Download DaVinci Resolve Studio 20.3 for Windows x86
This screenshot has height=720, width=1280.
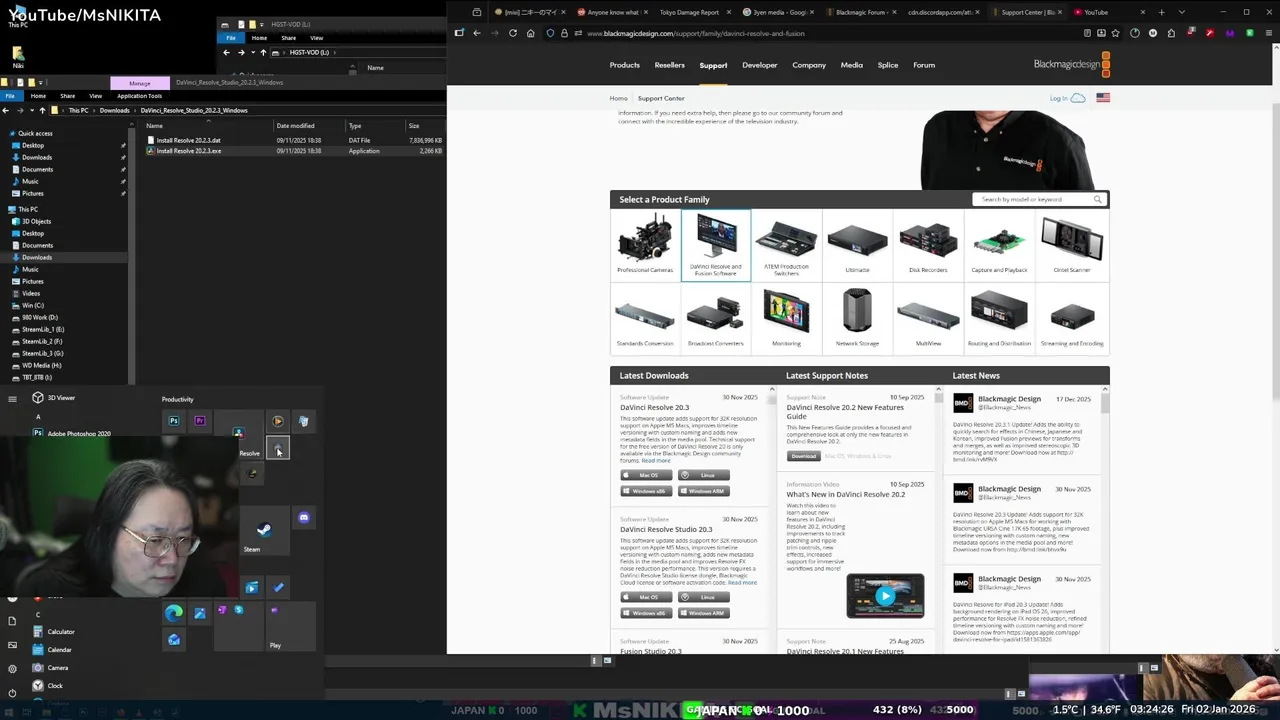(646, 613)
